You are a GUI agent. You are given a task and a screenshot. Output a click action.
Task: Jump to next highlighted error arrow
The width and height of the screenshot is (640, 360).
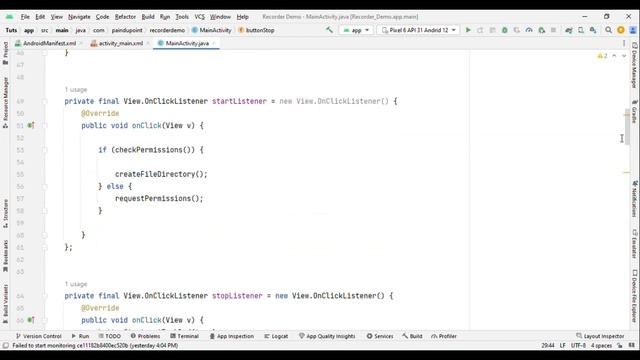click(624, 56)
